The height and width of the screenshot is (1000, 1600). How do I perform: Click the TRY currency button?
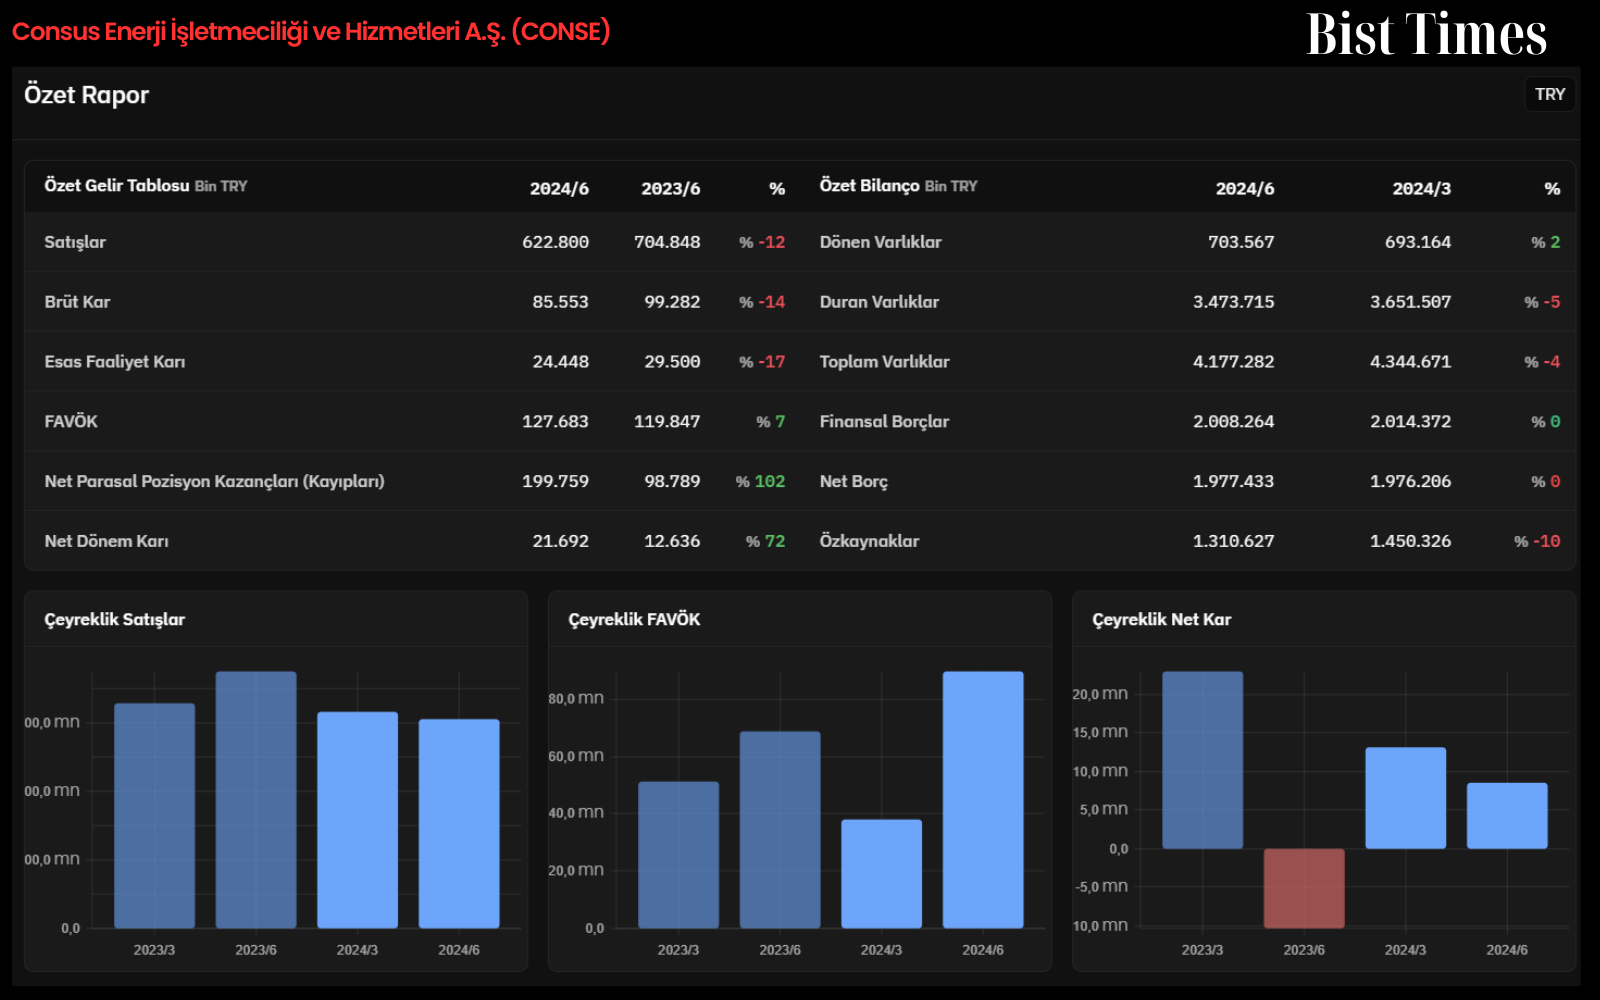[x=1549, y=94]
